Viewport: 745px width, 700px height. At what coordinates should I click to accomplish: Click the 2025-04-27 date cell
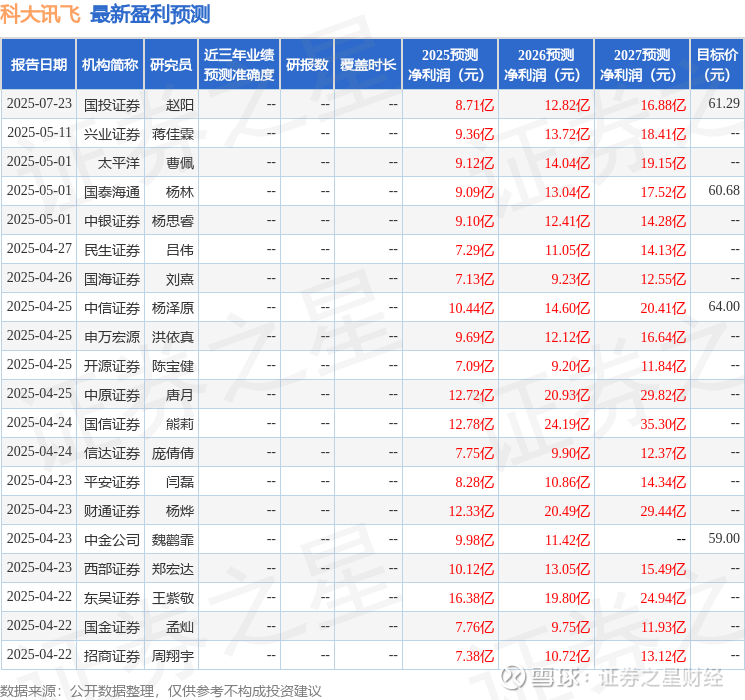39,249
